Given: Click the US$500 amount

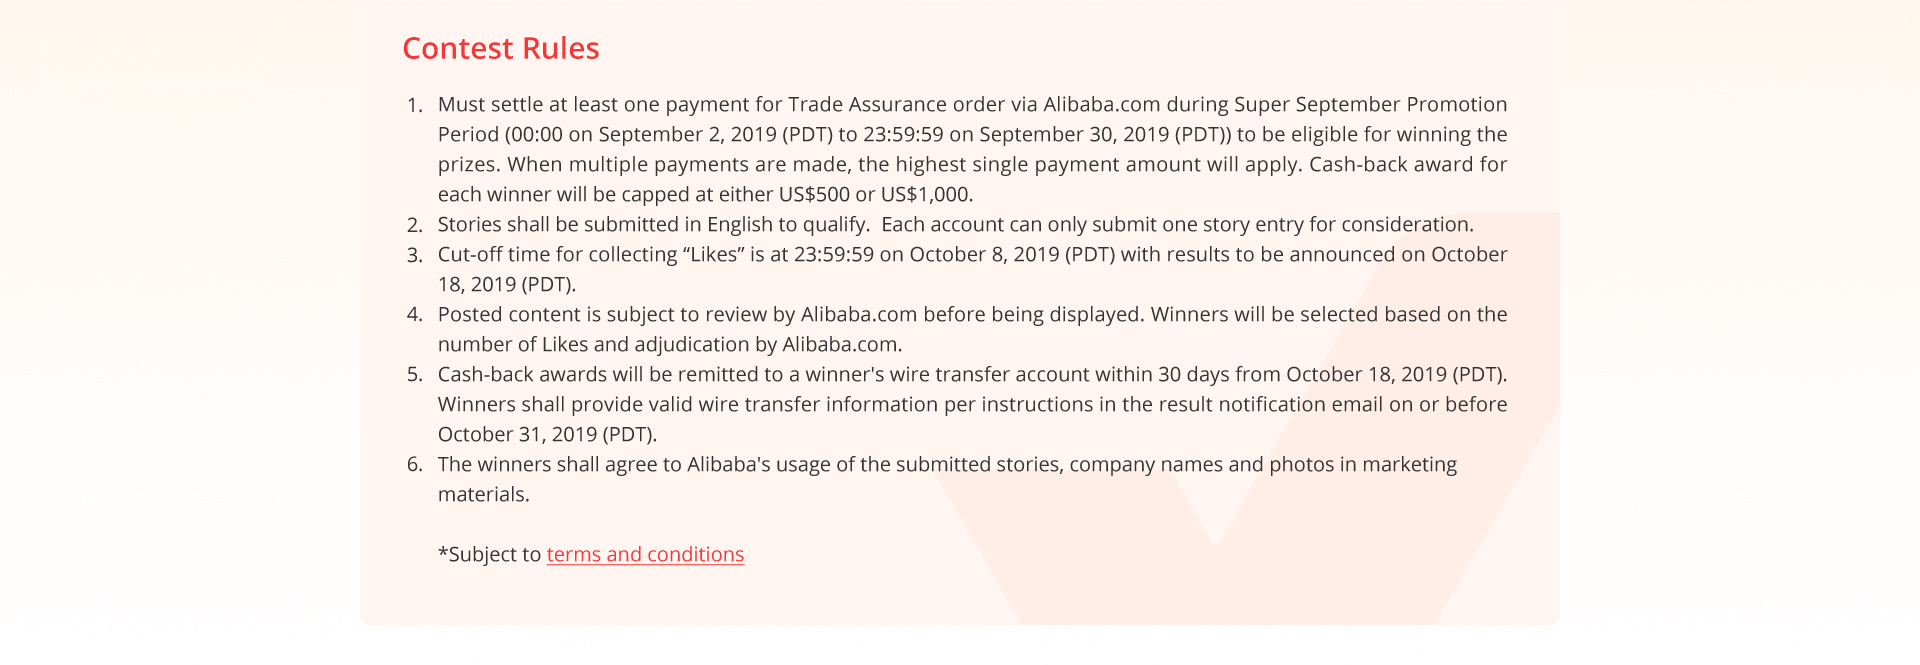Looking at the screenshot, I should click(813, 195).
